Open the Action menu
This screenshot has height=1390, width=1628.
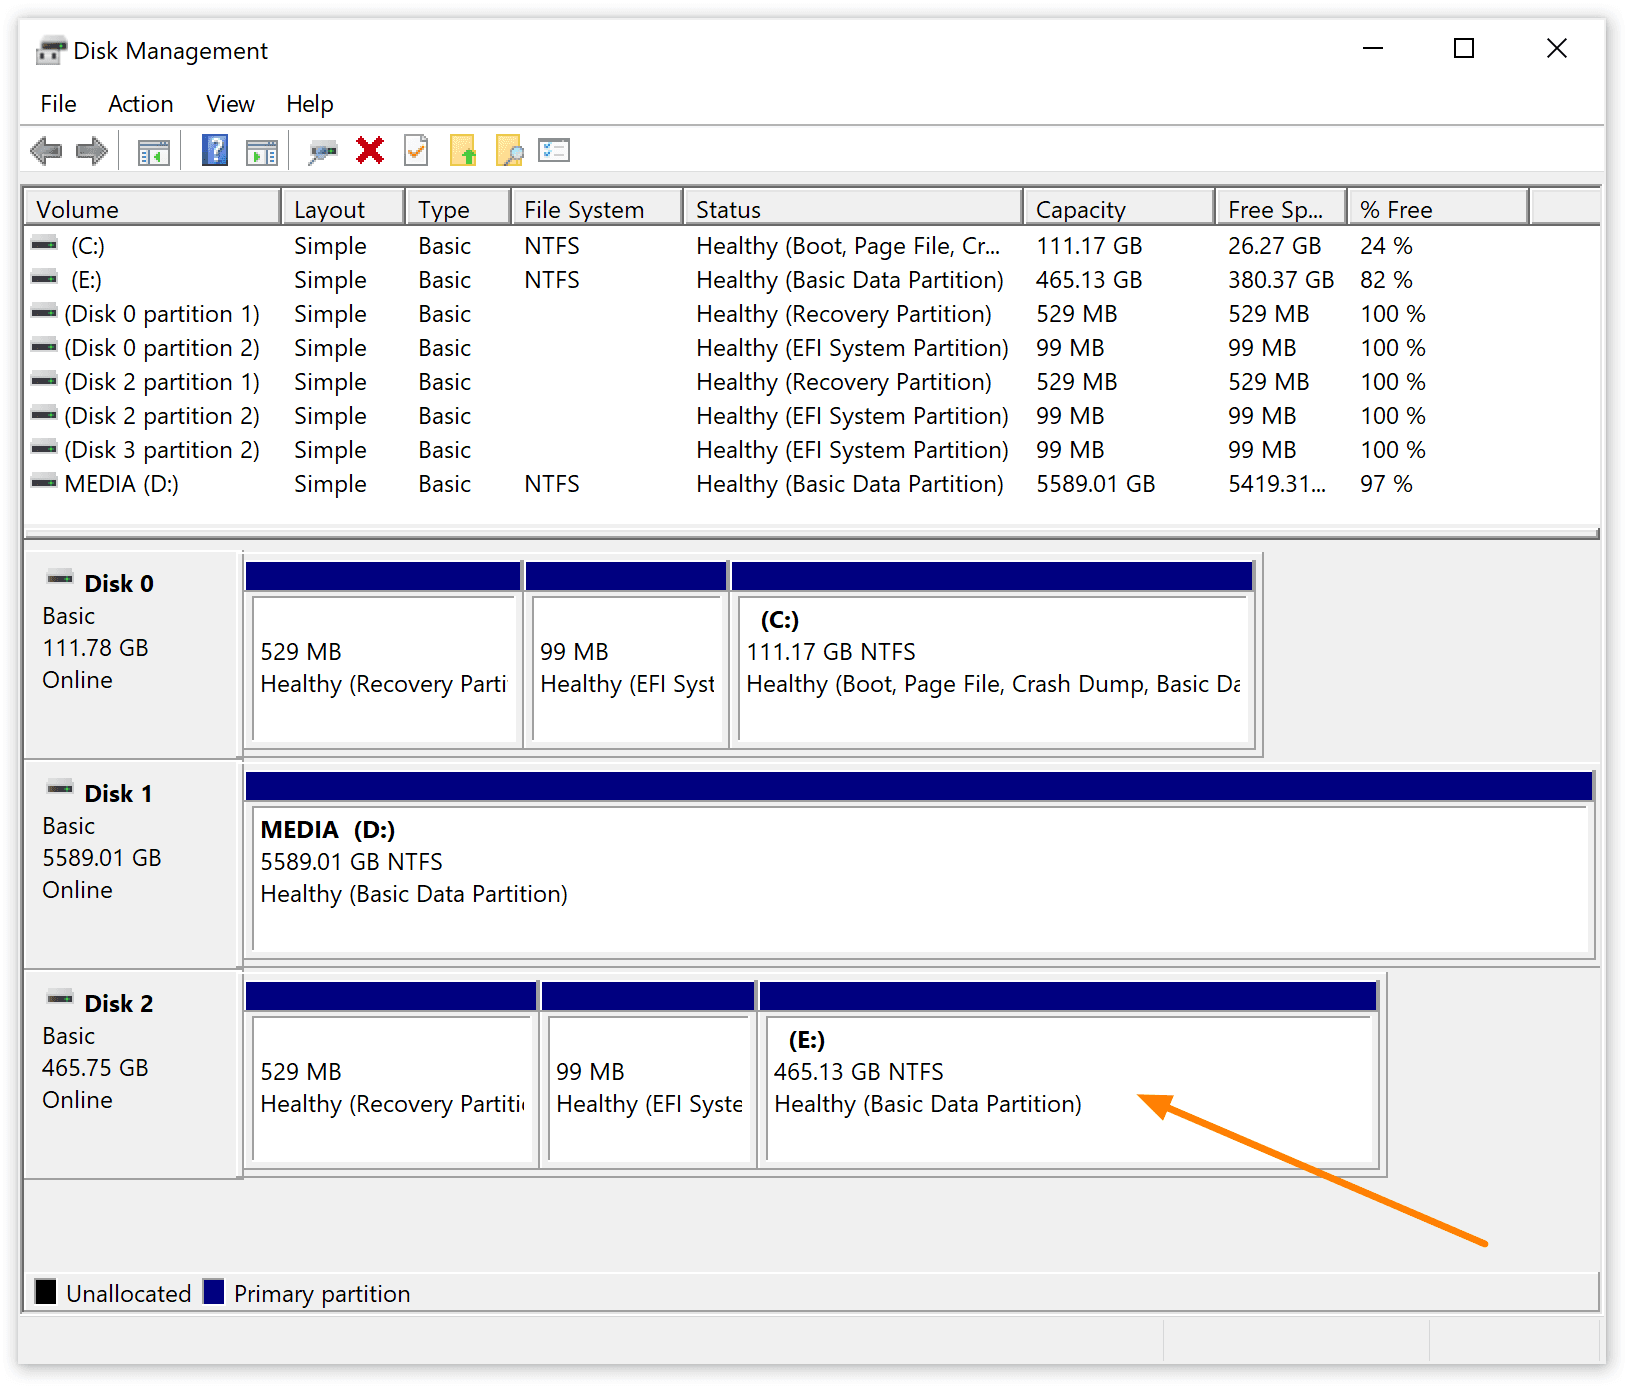[x=139, y=103]
